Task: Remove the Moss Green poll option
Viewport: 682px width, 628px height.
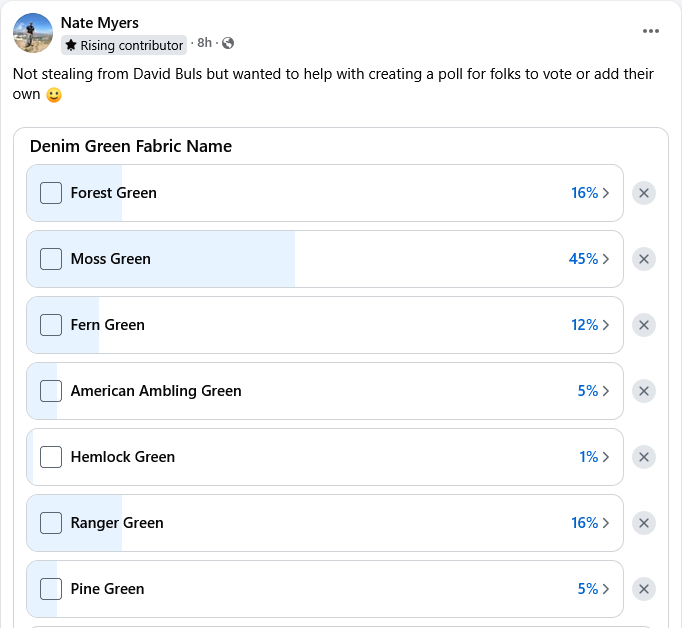Action: click(x=644, y=259)
